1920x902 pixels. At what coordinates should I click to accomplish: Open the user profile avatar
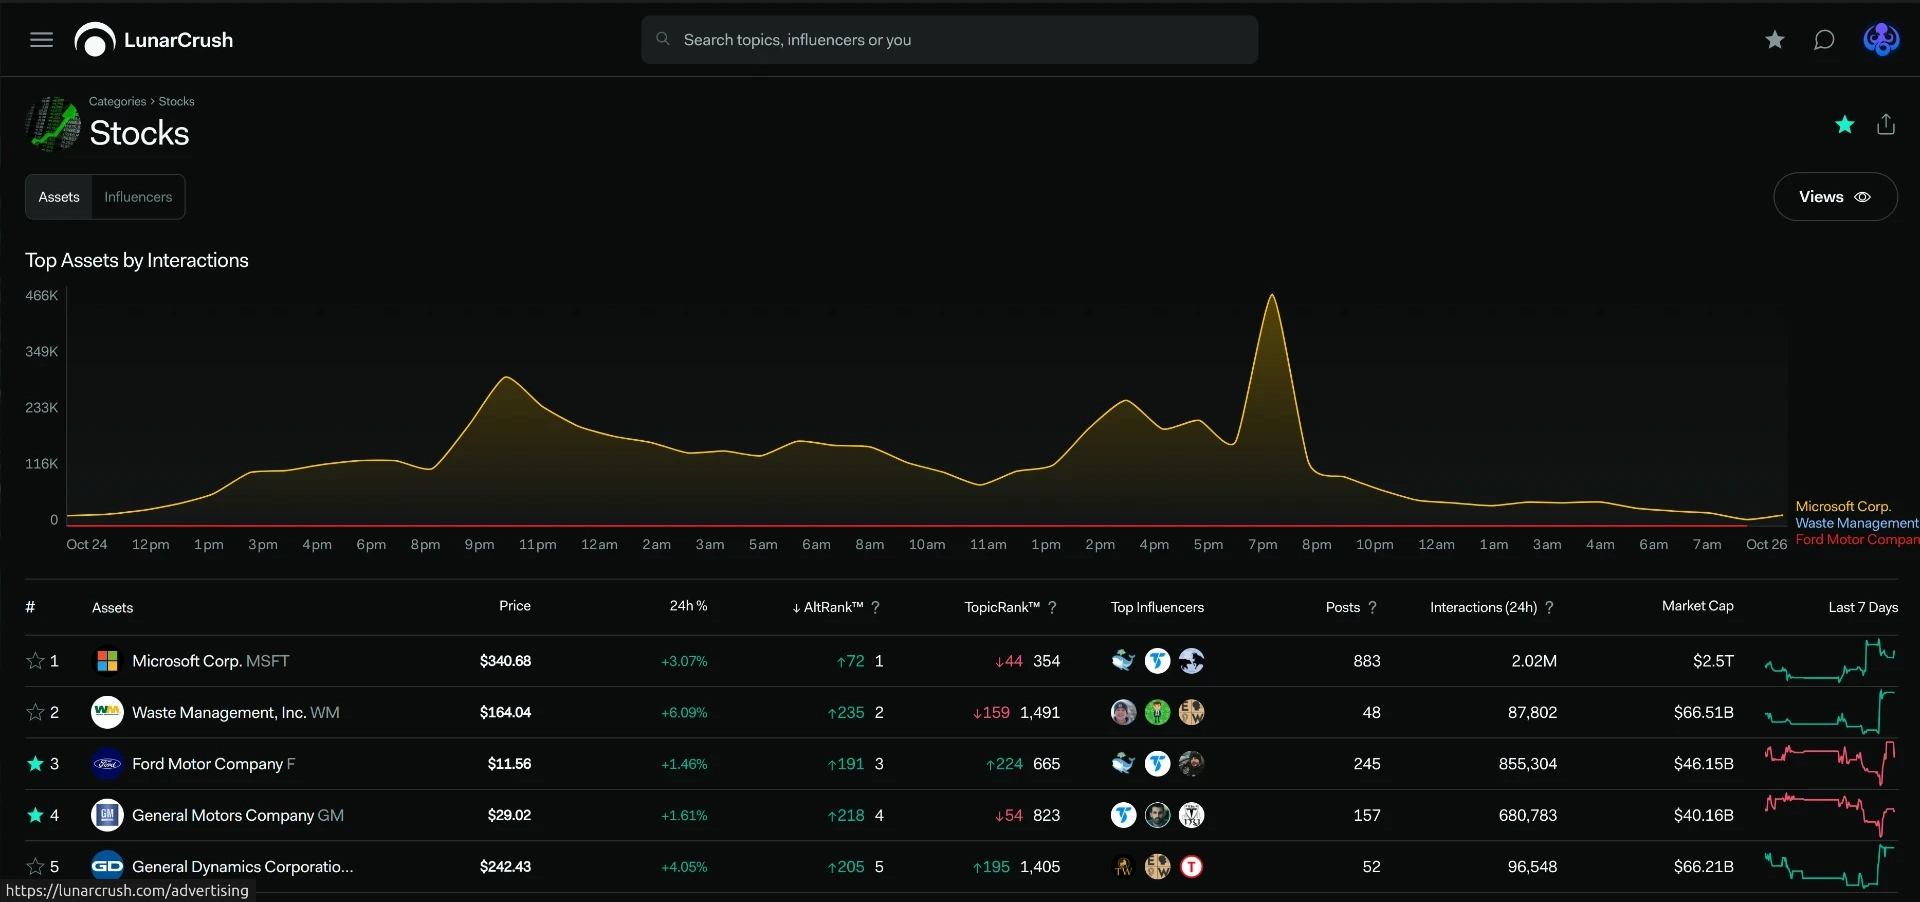pos(1881,40)
